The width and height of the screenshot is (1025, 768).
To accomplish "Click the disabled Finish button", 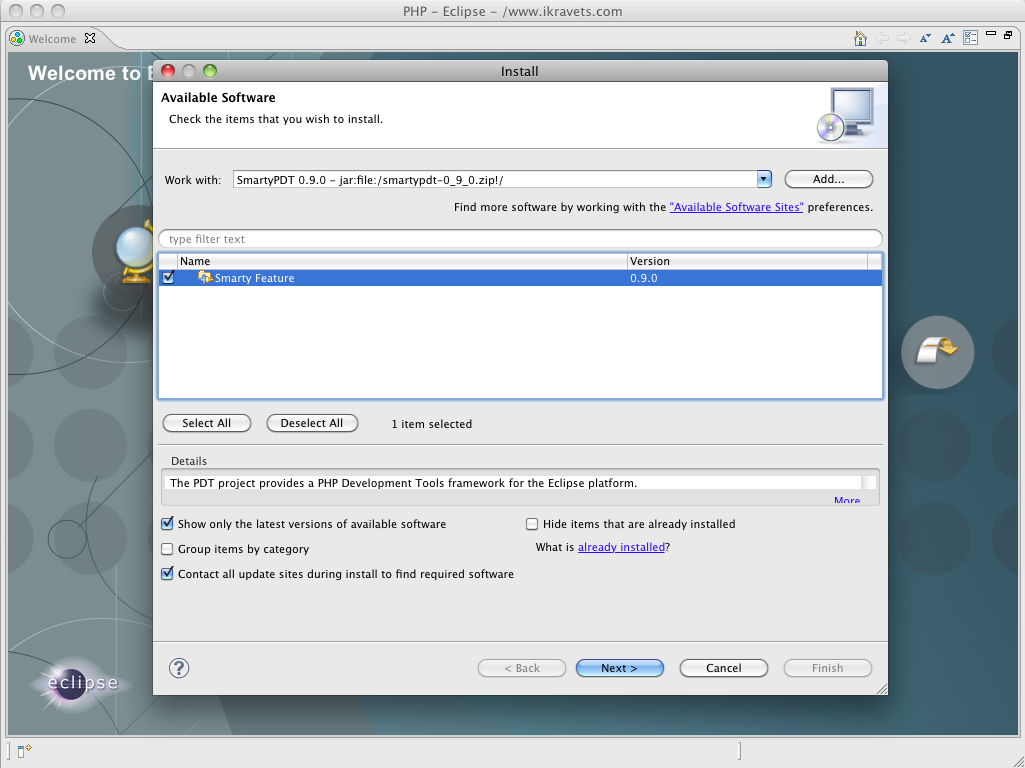I will 828,668.
